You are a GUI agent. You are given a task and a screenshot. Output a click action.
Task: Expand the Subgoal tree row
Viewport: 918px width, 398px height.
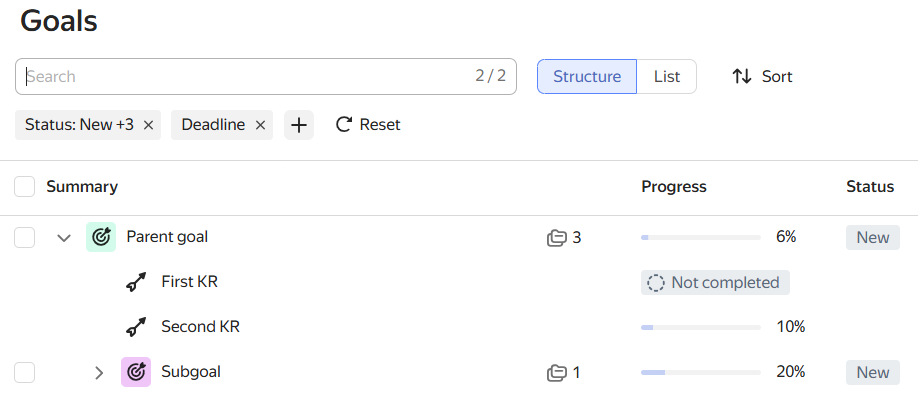pos(99,372)
